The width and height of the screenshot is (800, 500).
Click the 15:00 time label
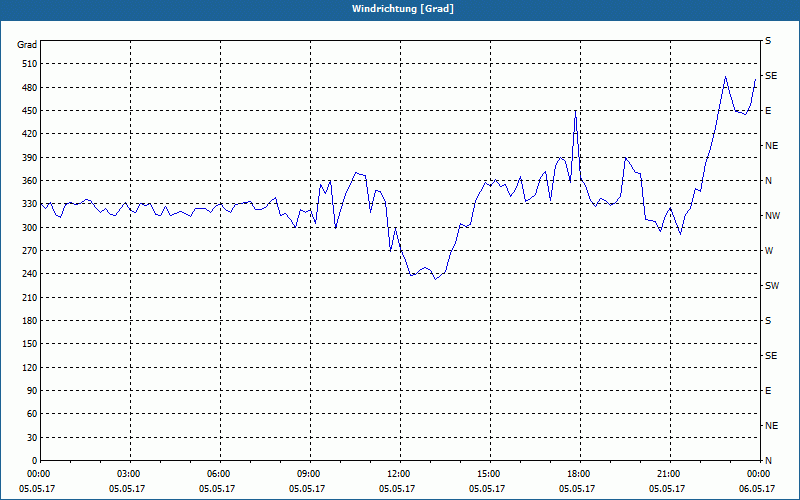point(490,474)
